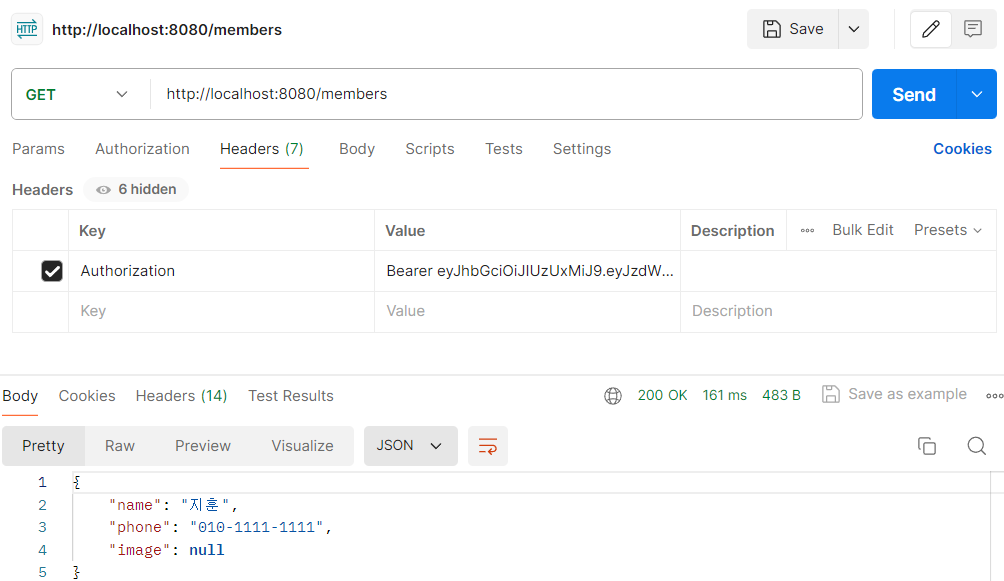Click the empty Description placeholder field
The image size is (1004, 581).
click(838, 311)
